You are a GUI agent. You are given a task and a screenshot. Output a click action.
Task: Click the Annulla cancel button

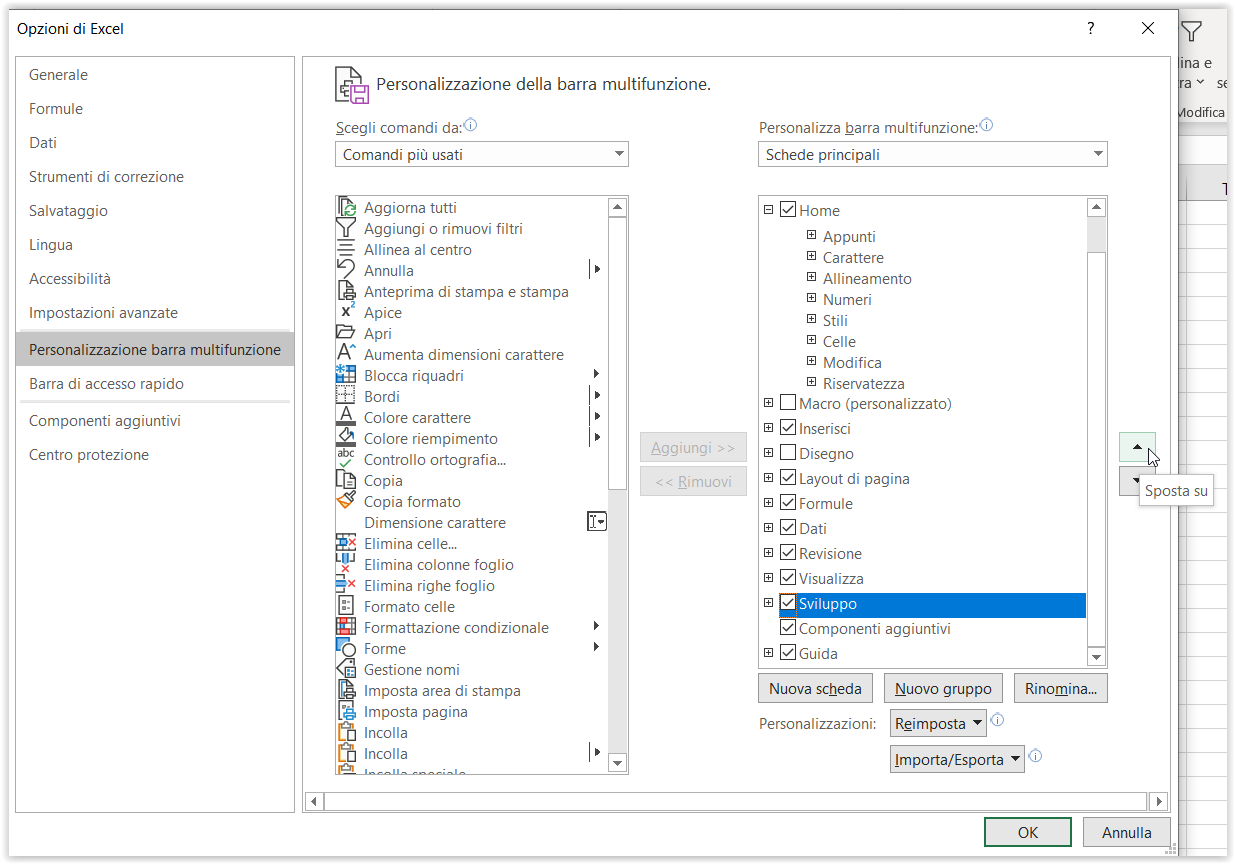point(1127,832)
